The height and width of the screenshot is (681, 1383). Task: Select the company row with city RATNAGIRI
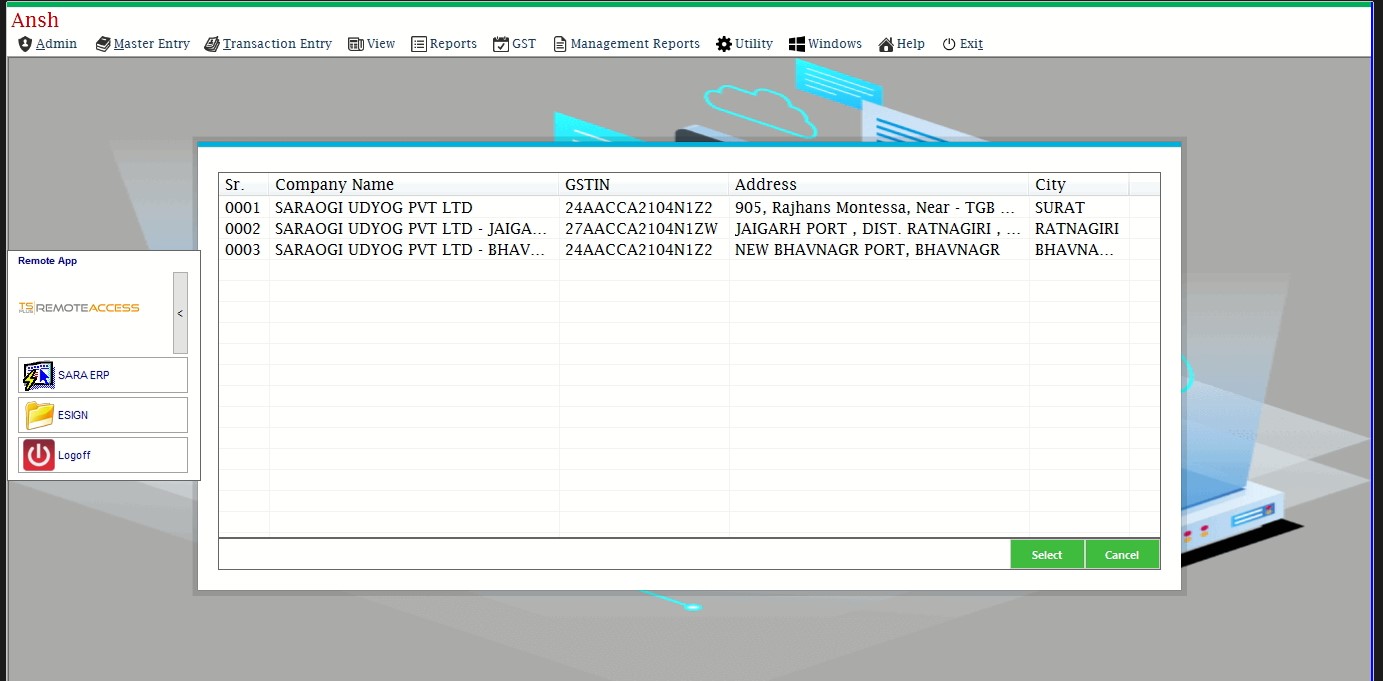click(1076, 229)
